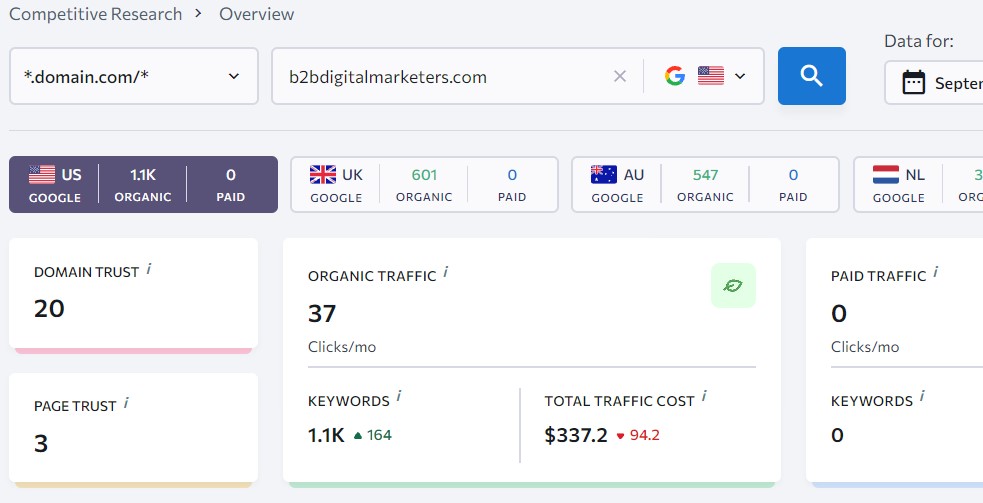Click the traffic cost decrease 94.2
Image resolution: width=983 pixels, height=503 pixels.
click(638, 435)
